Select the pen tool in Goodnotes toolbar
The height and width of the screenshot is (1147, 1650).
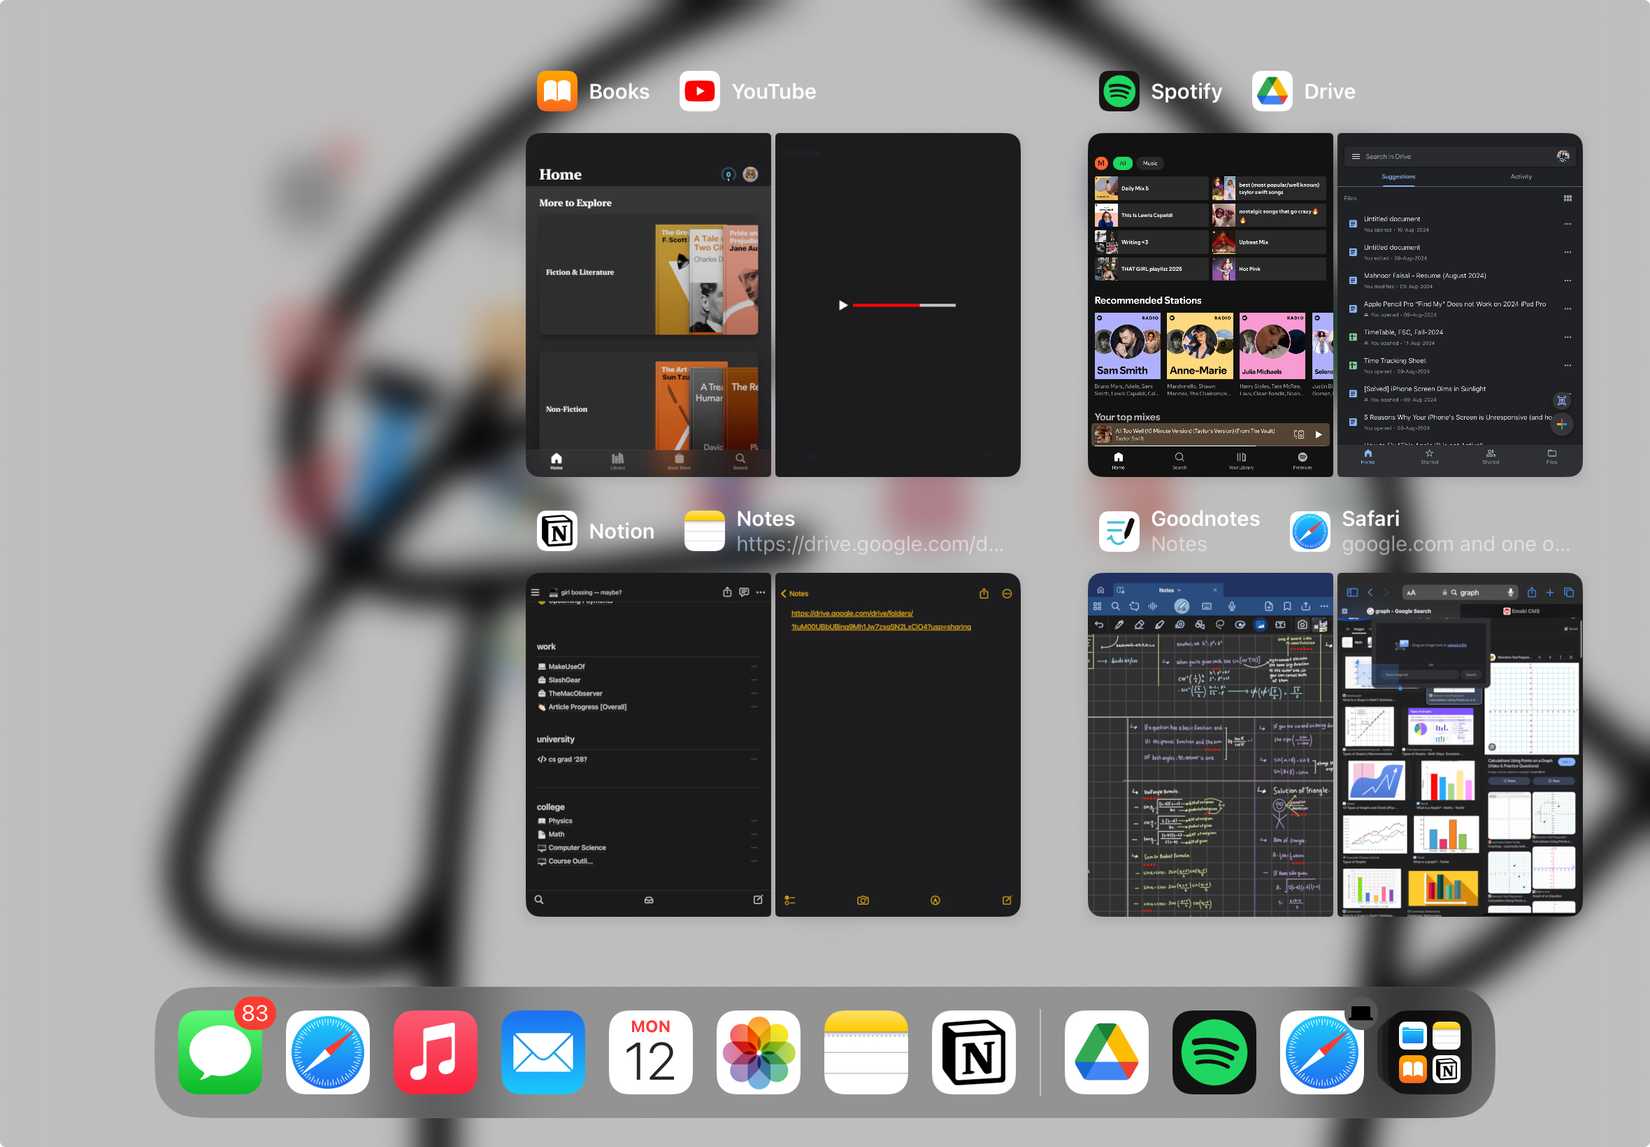pos(1120,625)
